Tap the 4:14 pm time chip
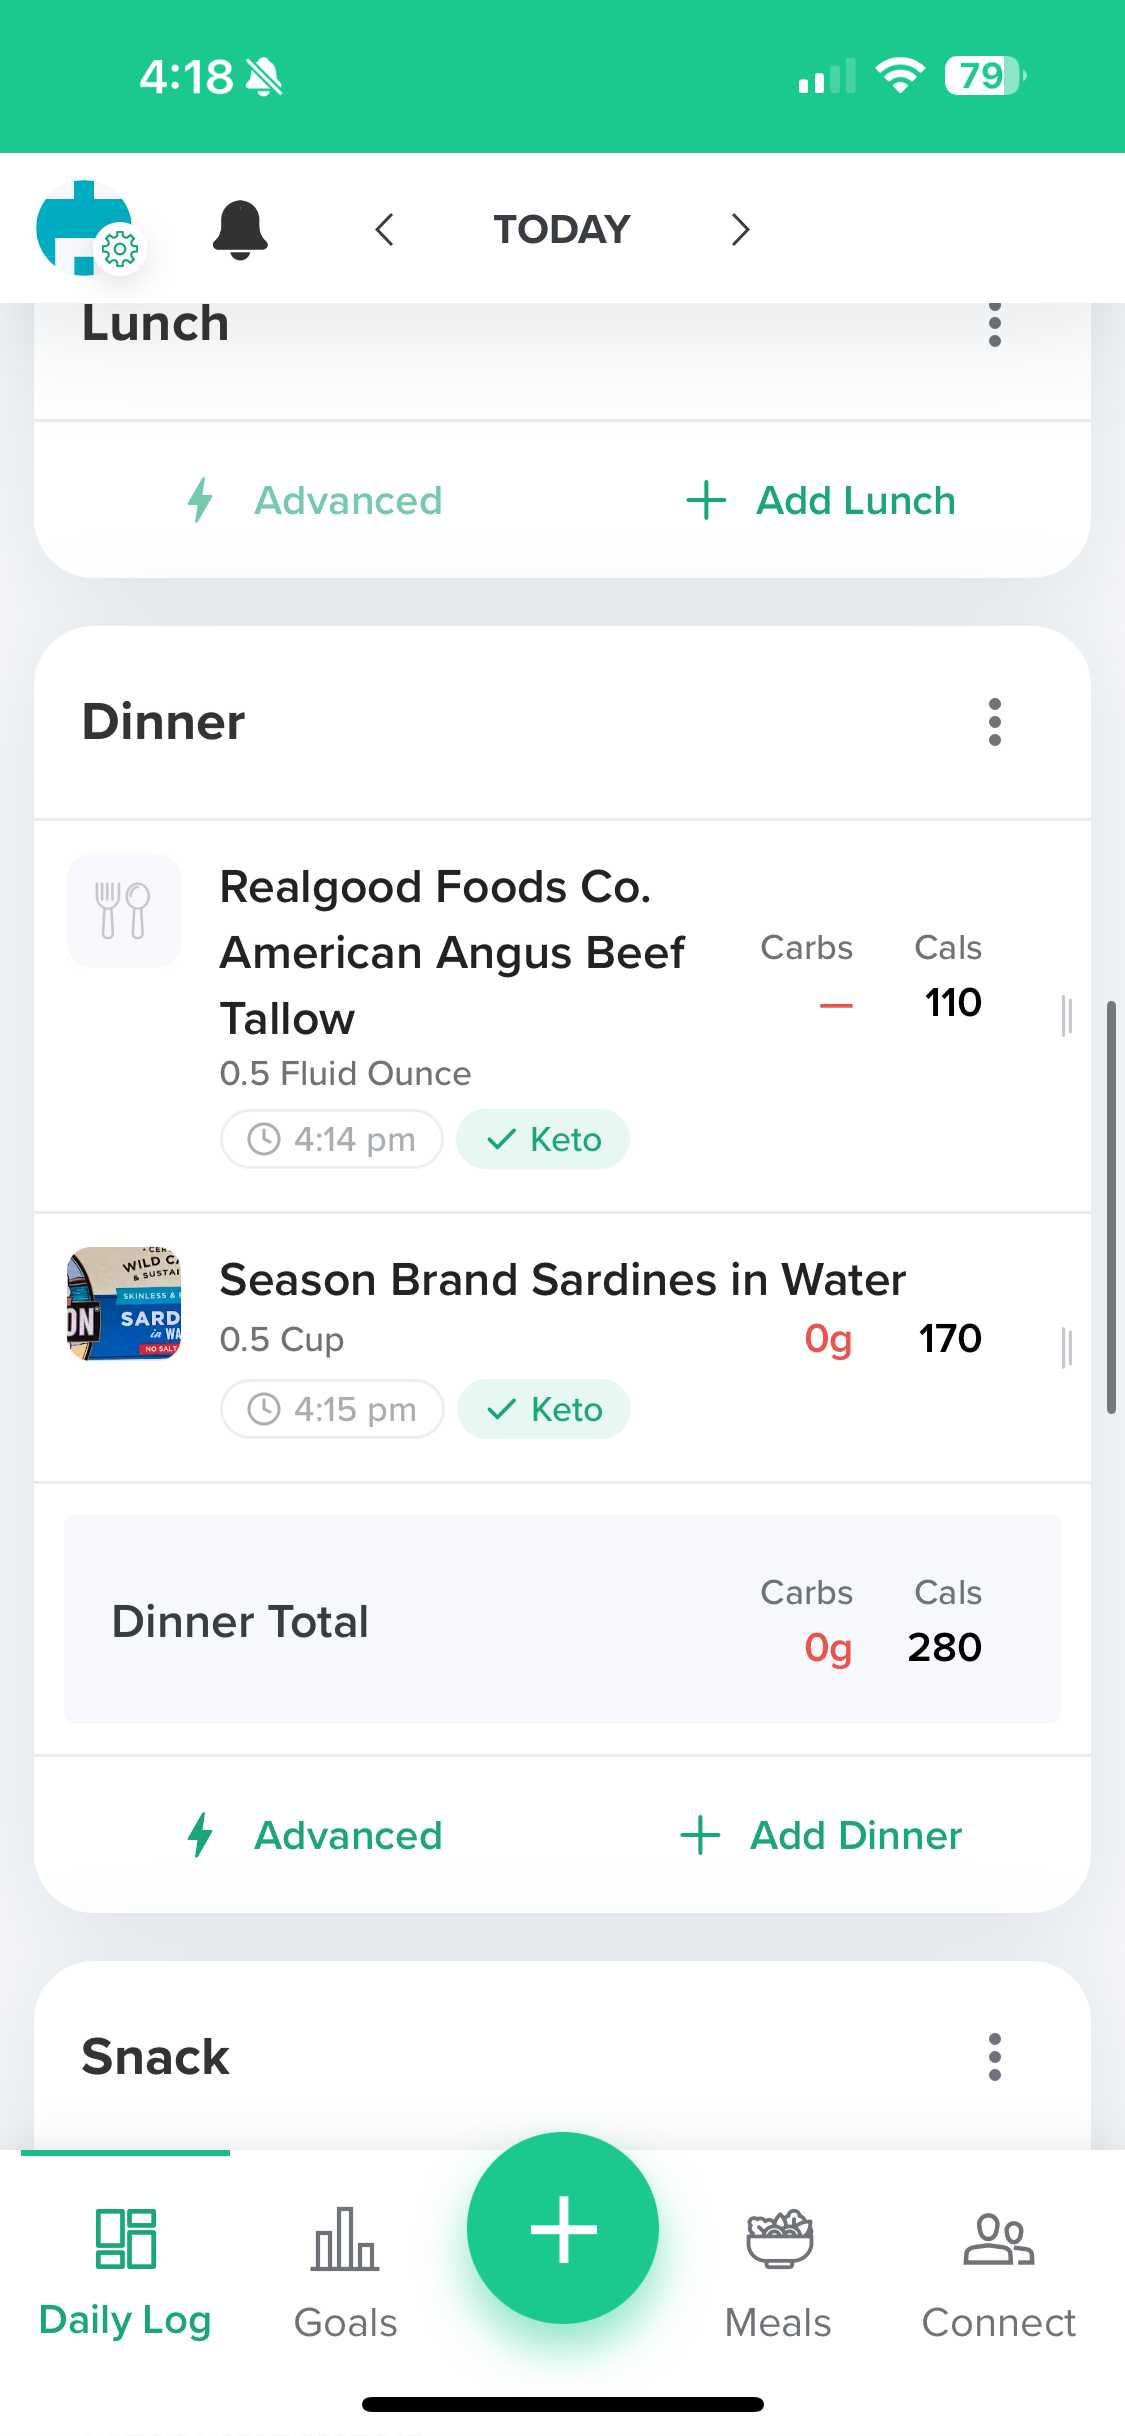This screenshot has width=1125, height=2436. tap(332, 1139)
